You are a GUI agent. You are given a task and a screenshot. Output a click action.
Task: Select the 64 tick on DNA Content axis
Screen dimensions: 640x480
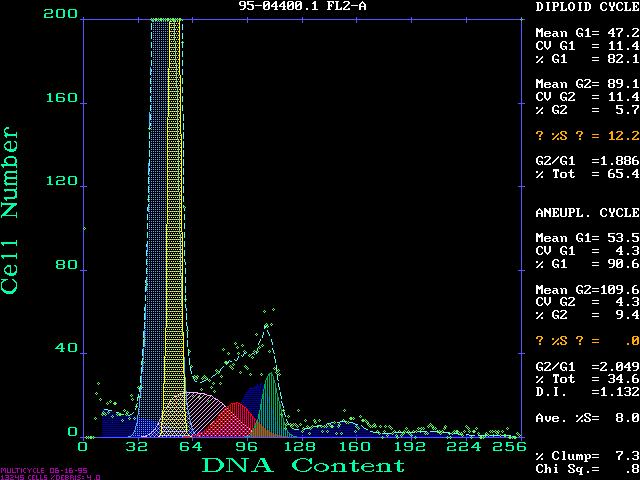click(x=191, y=447)
